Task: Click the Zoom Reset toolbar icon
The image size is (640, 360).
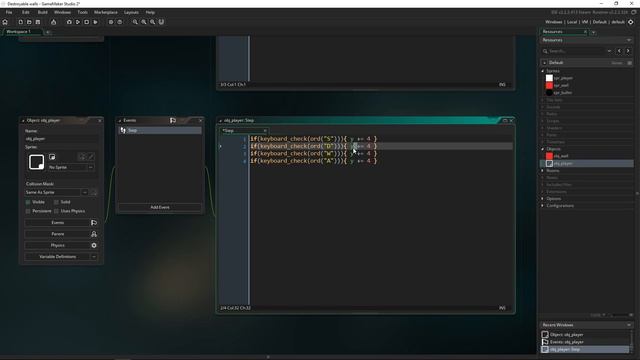Action: pos(144,22)
